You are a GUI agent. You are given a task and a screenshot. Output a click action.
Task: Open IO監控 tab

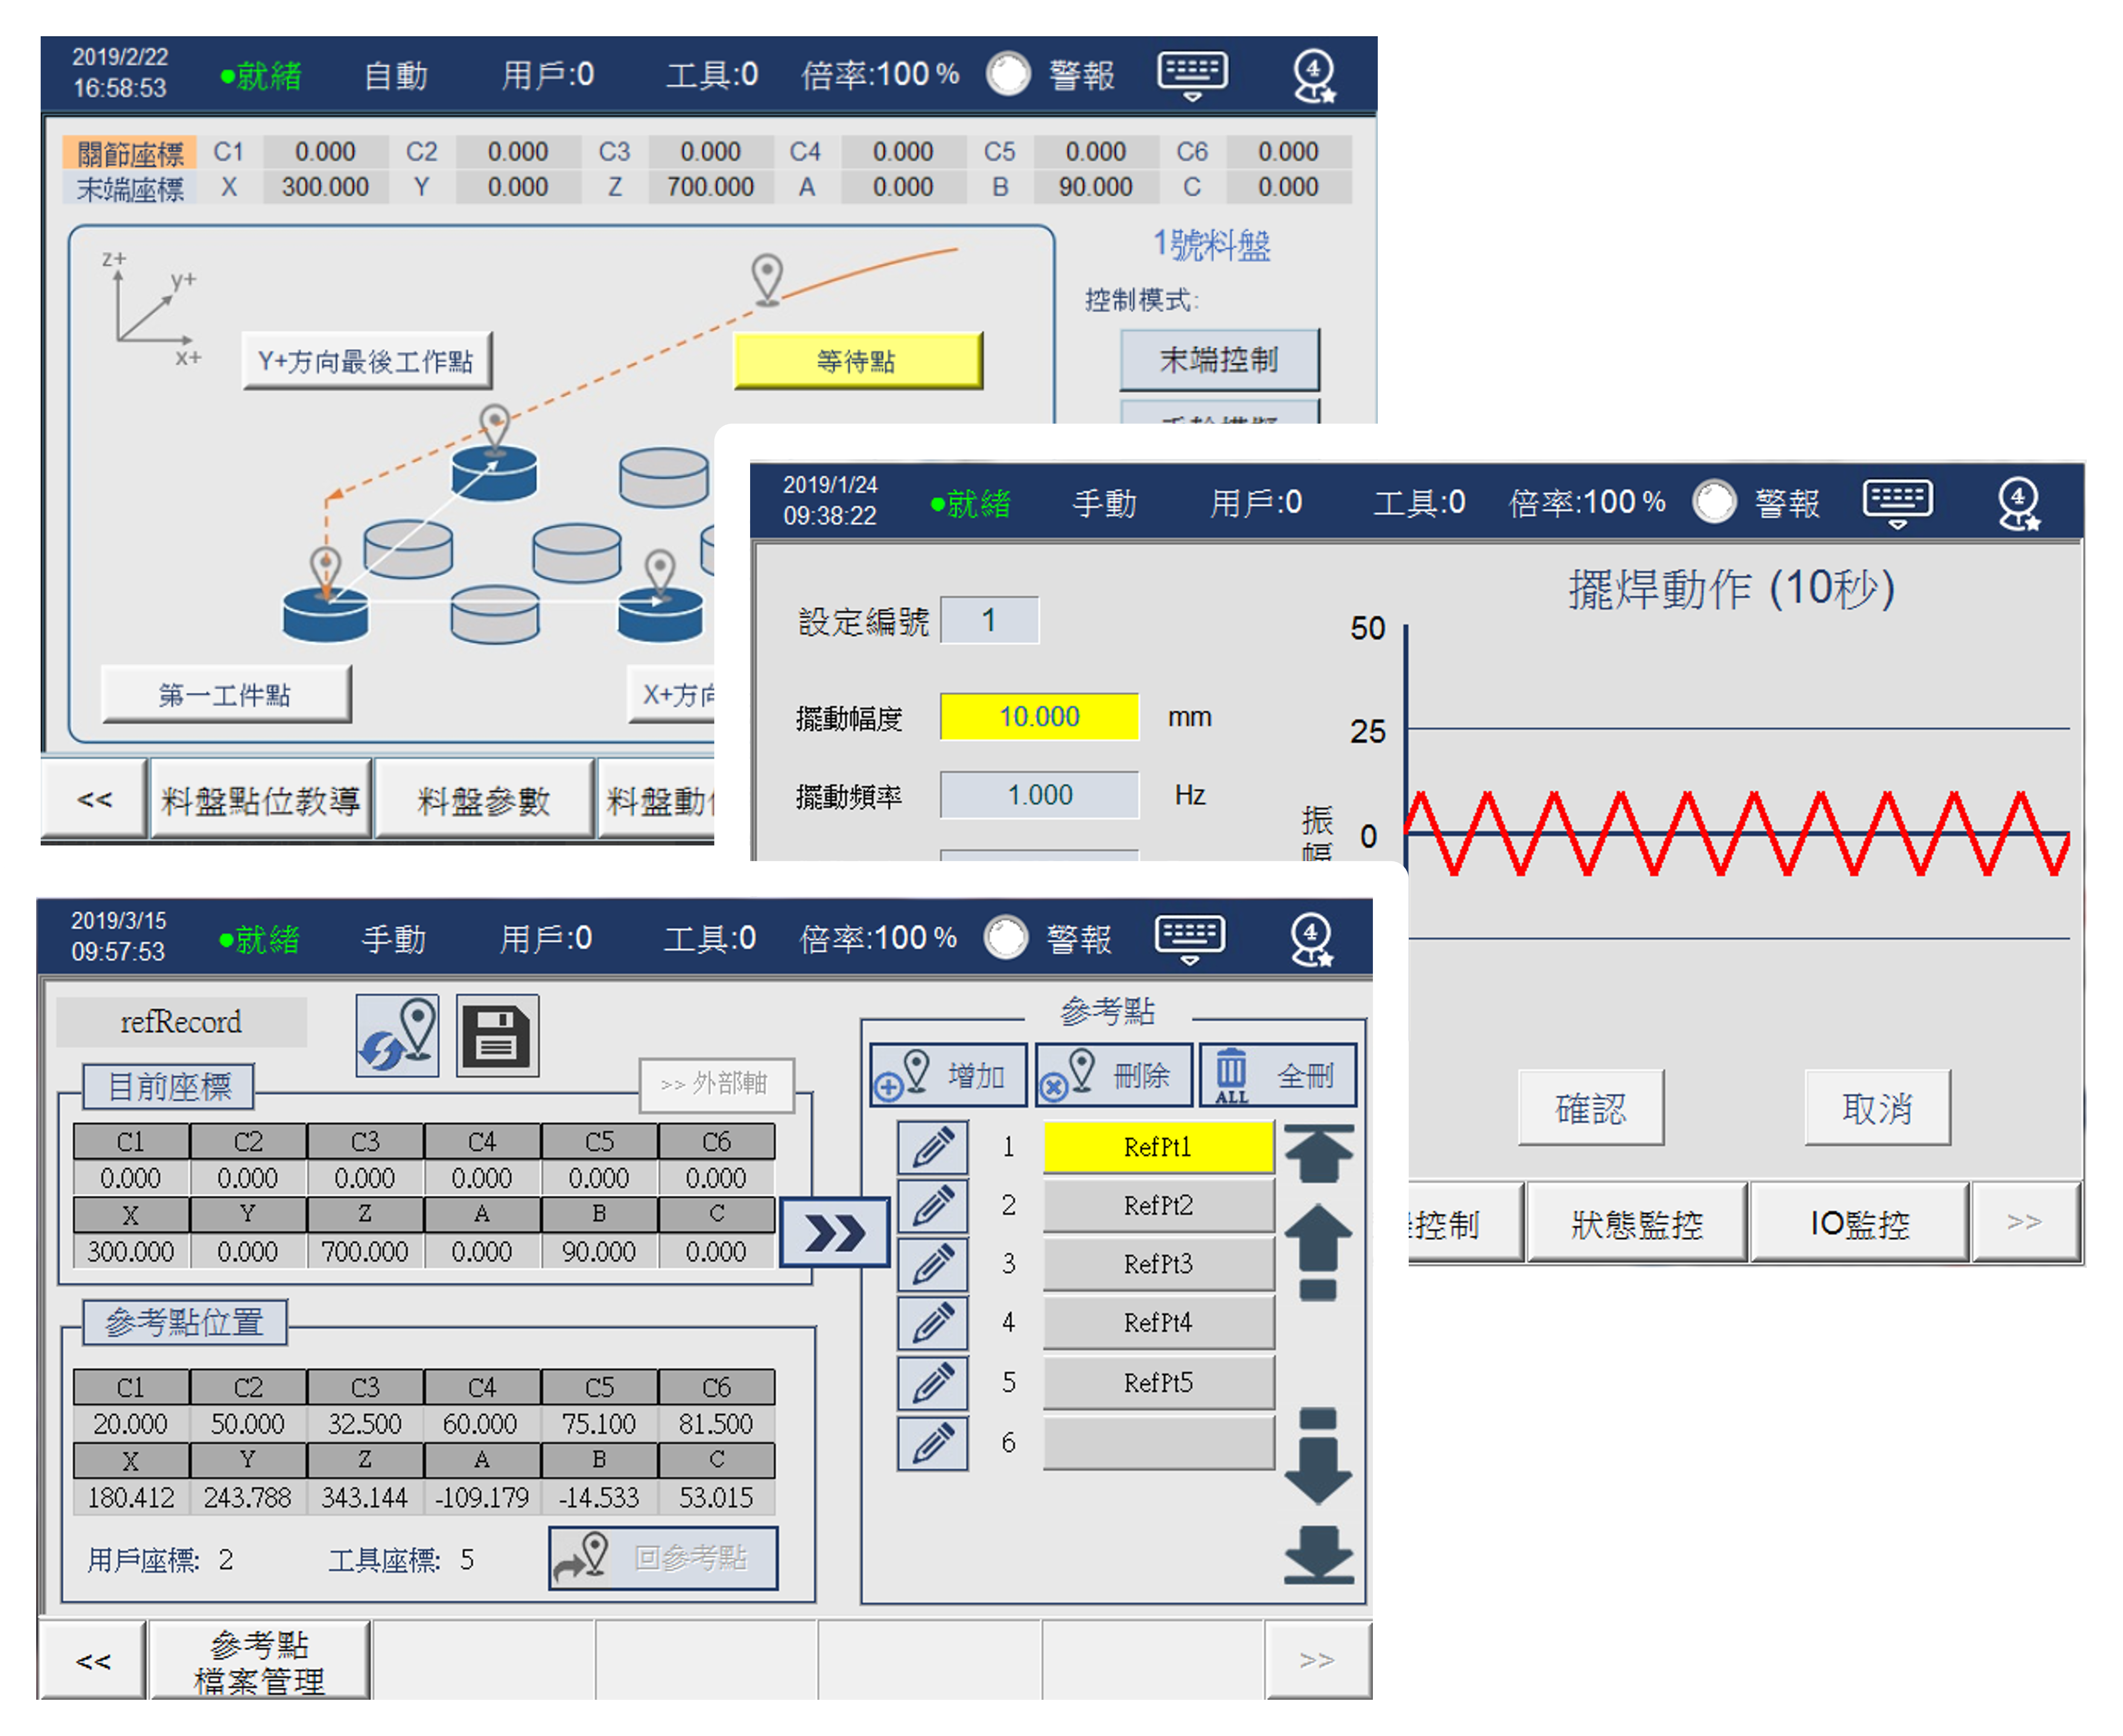tap(1859, 1224)
